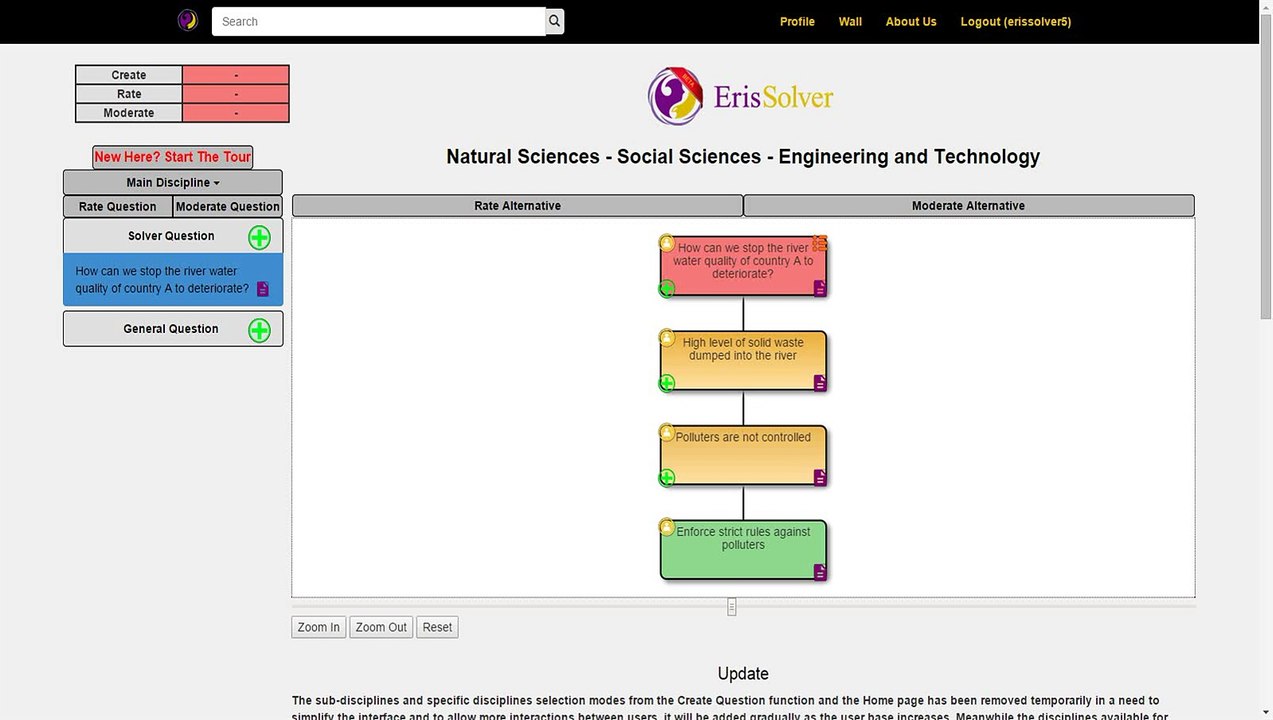Click the ErisSolver main logo
This screenshot has width=1273, height=720.
pyautogui.click(x=741, y=96)
